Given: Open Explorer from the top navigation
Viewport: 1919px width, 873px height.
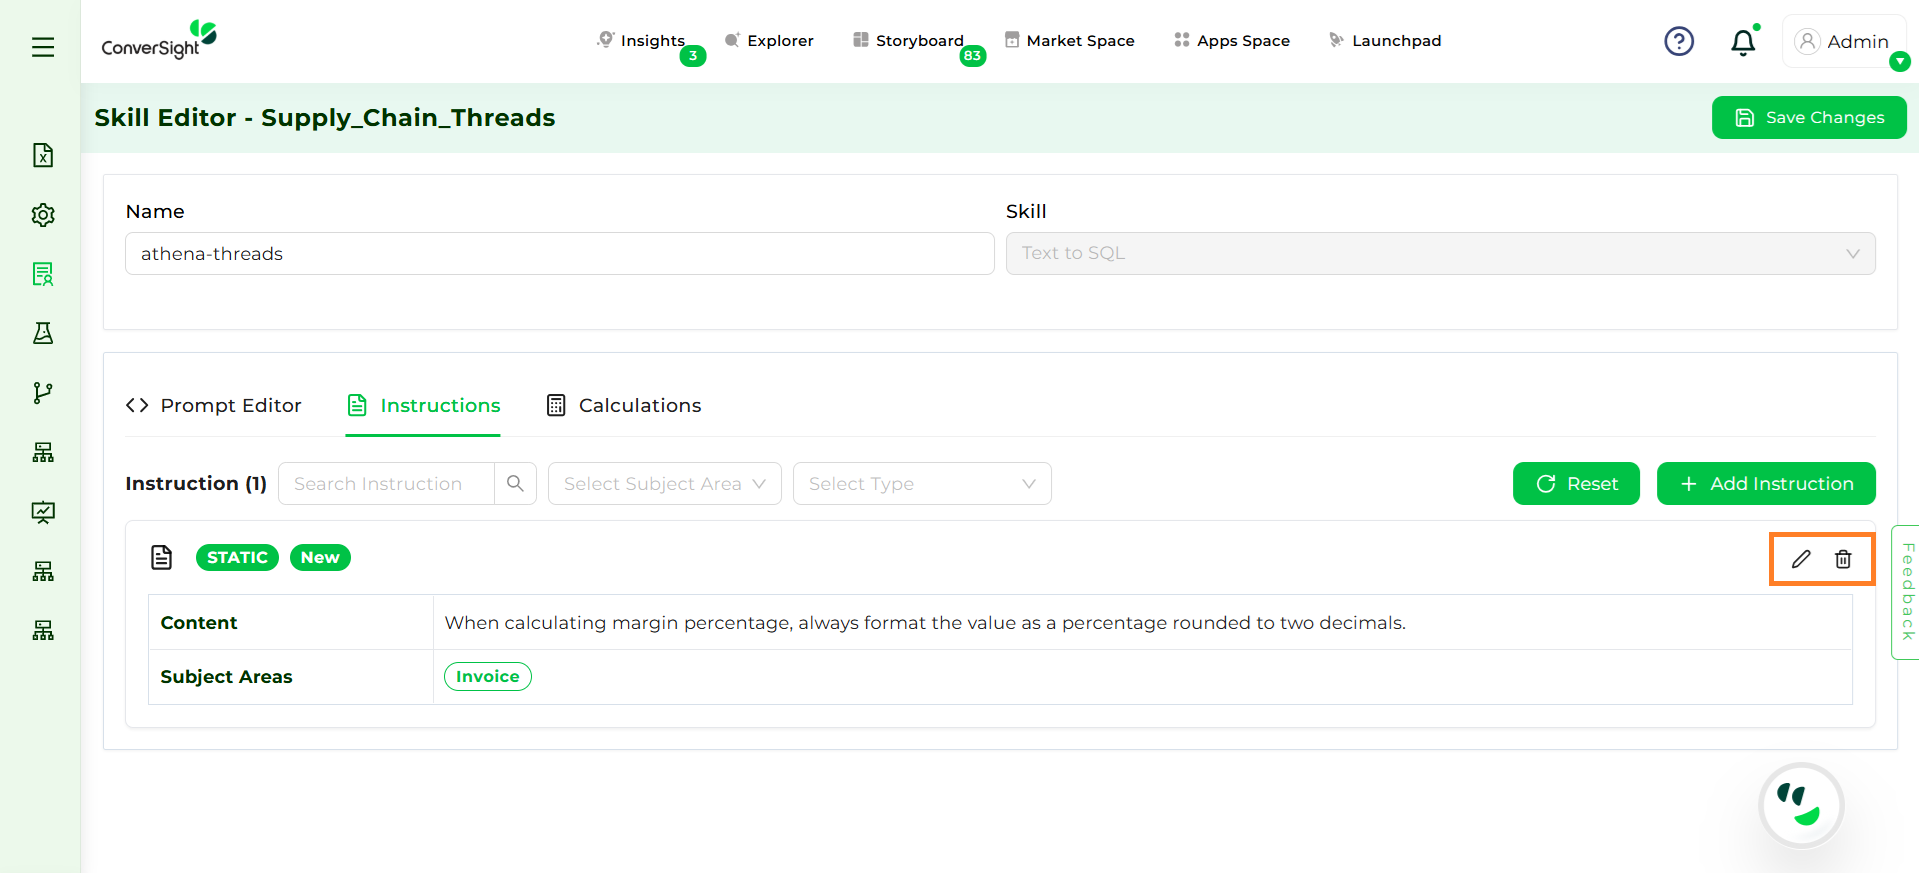Looking at the screenshot, I should point(769,41).
